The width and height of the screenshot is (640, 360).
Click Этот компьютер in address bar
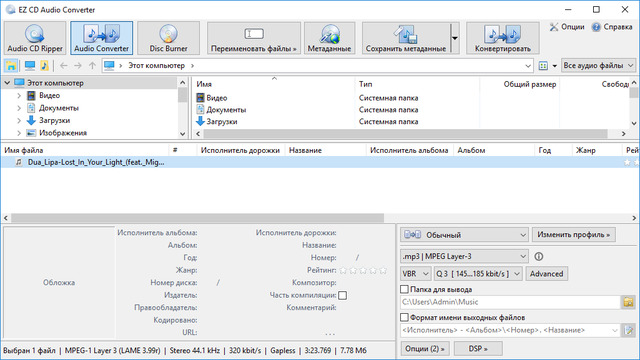click(156, 65)
